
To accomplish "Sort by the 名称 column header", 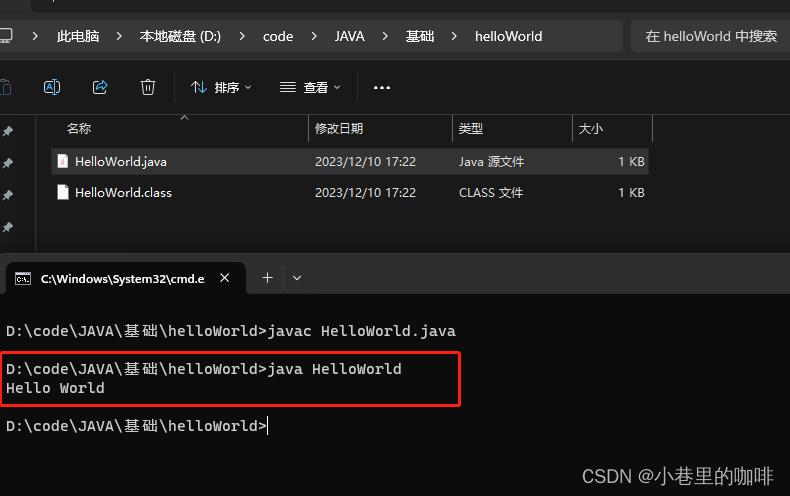I will [x=79, y=129].
